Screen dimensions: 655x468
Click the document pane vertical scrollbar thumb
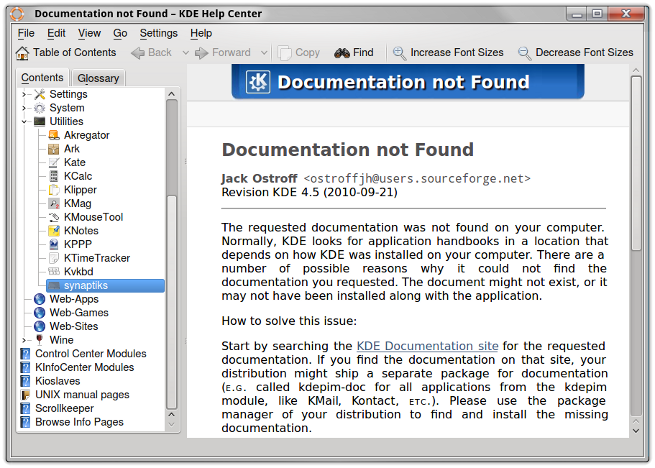tap(636, 164)
